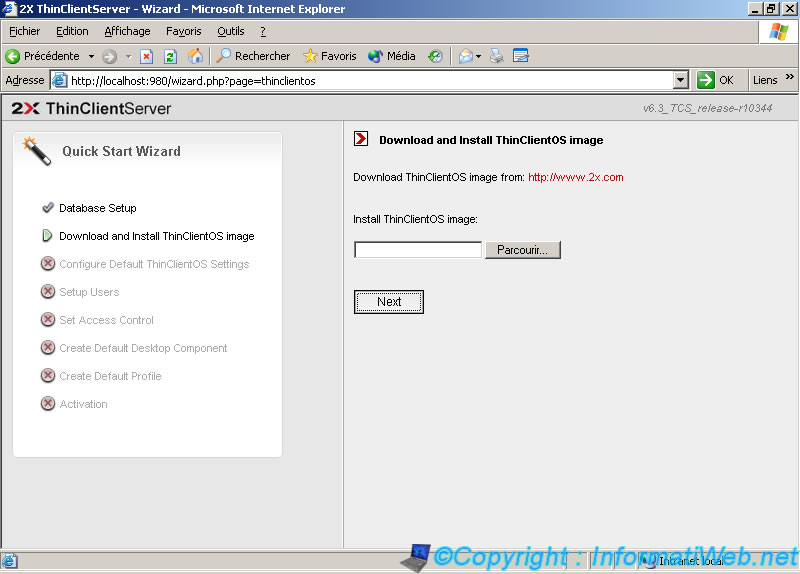Click the History icon in toolbar
The height and width of the screenshot is (574, 800).
pos(435,56)
